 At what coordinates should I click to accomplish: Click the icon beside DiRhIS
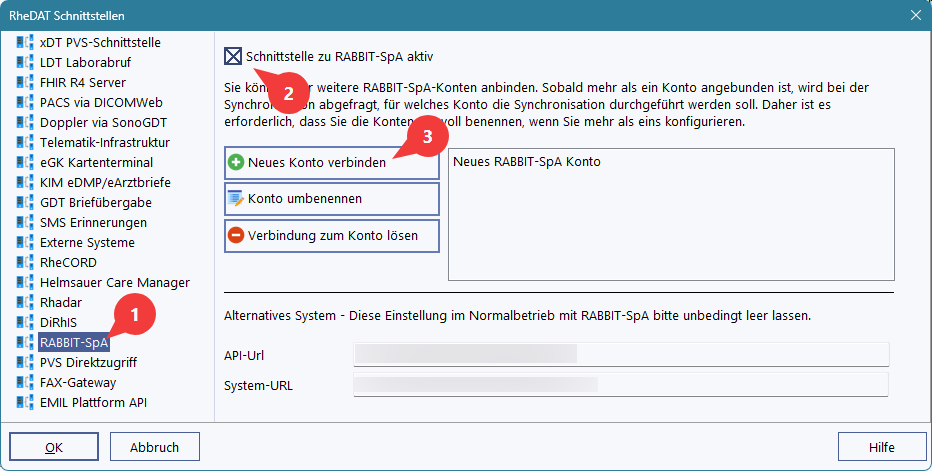25,322
